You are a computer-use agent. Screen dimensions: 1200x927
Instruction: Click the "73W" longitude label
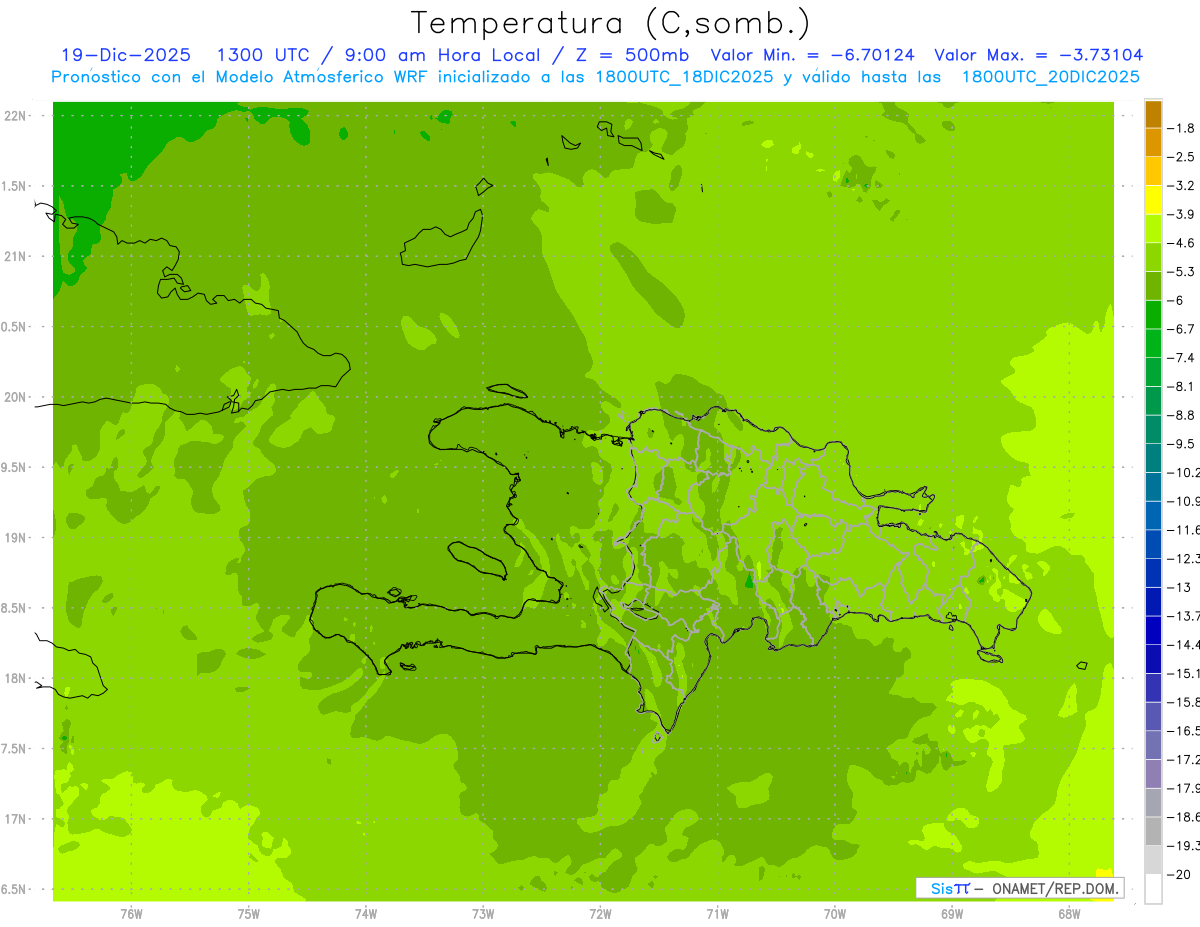click(x=483, y=914)
